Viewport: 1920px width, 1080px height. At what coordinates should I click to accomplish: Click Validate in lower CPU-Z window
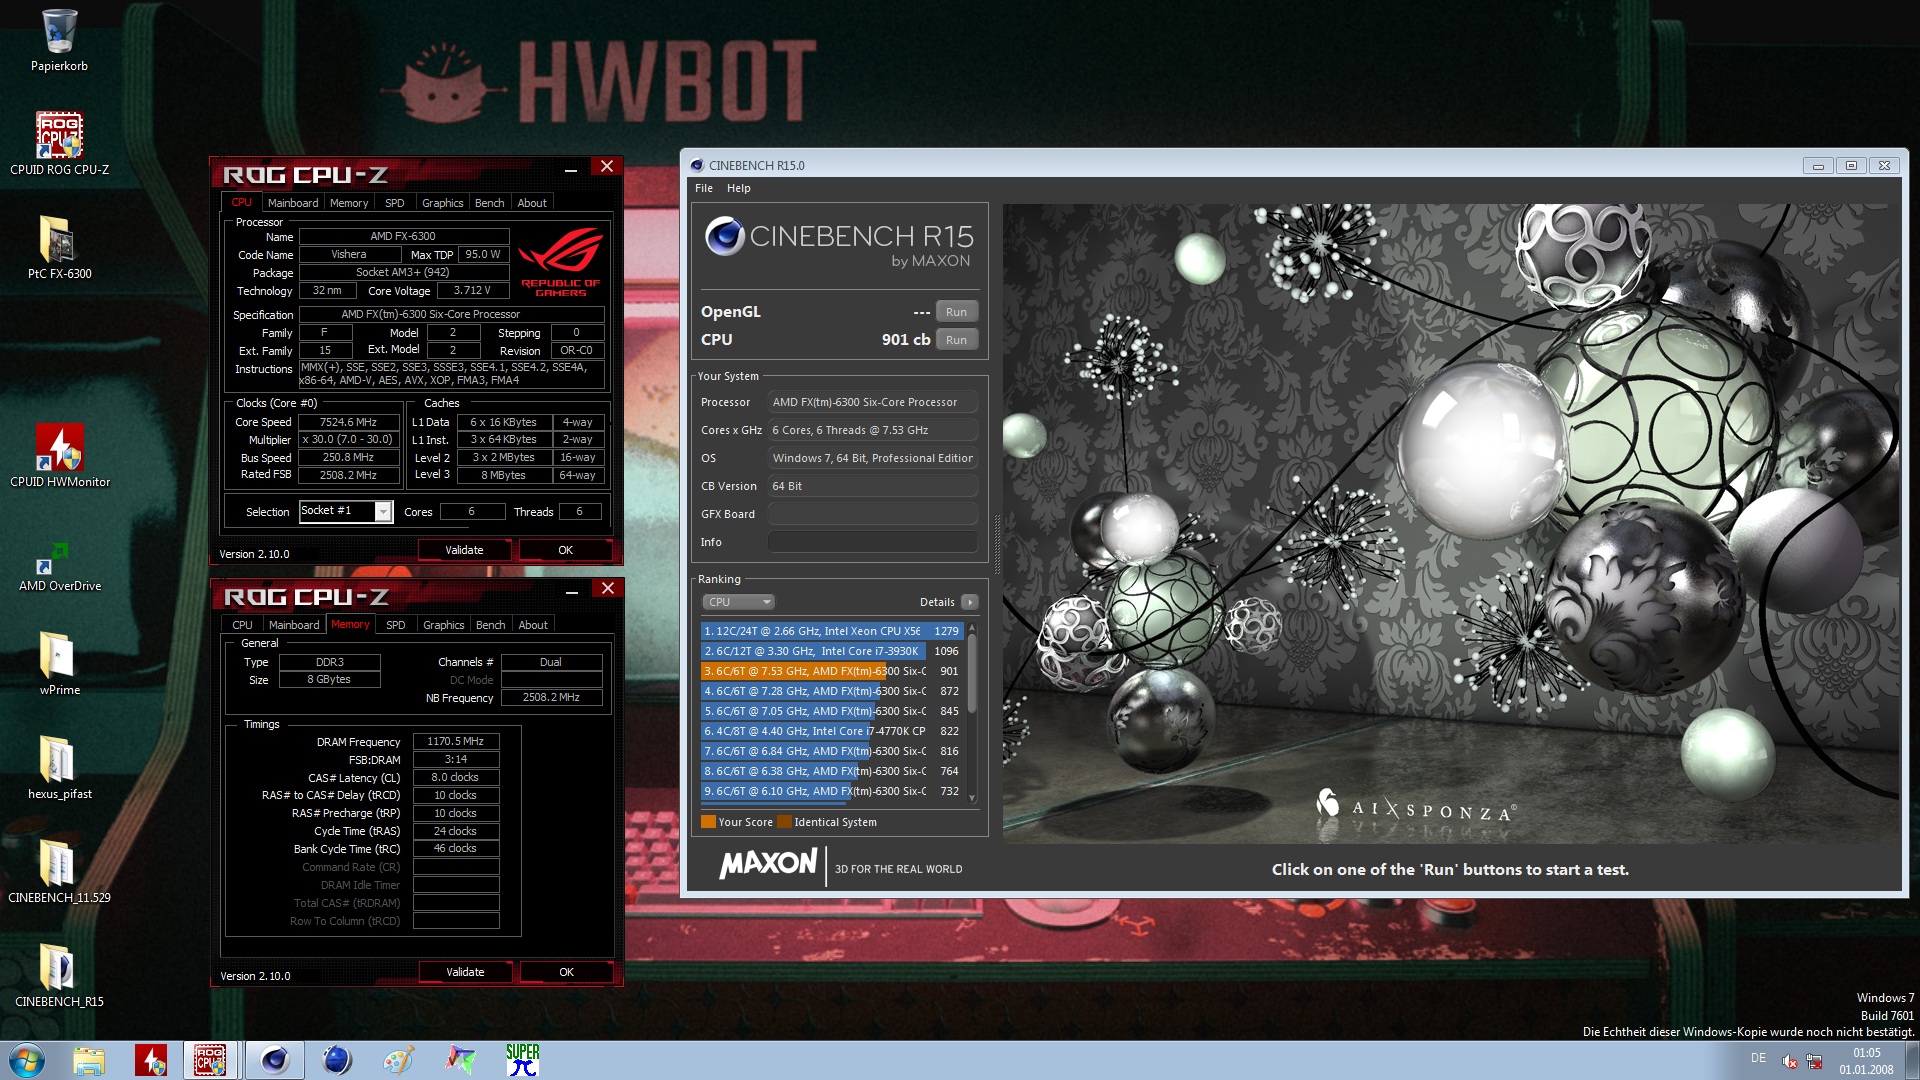click(x=465, y=972)
